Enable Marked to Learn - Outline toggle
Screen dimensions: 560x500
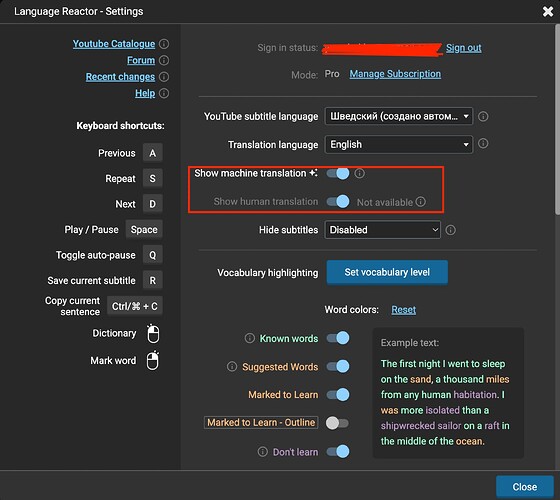[337, 423]
